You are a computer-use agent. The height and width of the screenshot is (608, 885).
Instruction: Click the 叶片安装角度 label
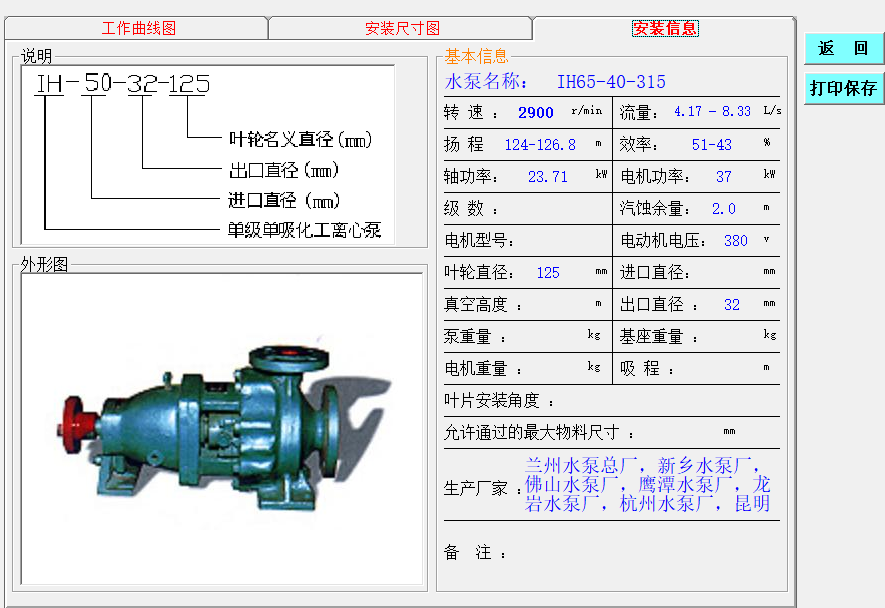499,401
